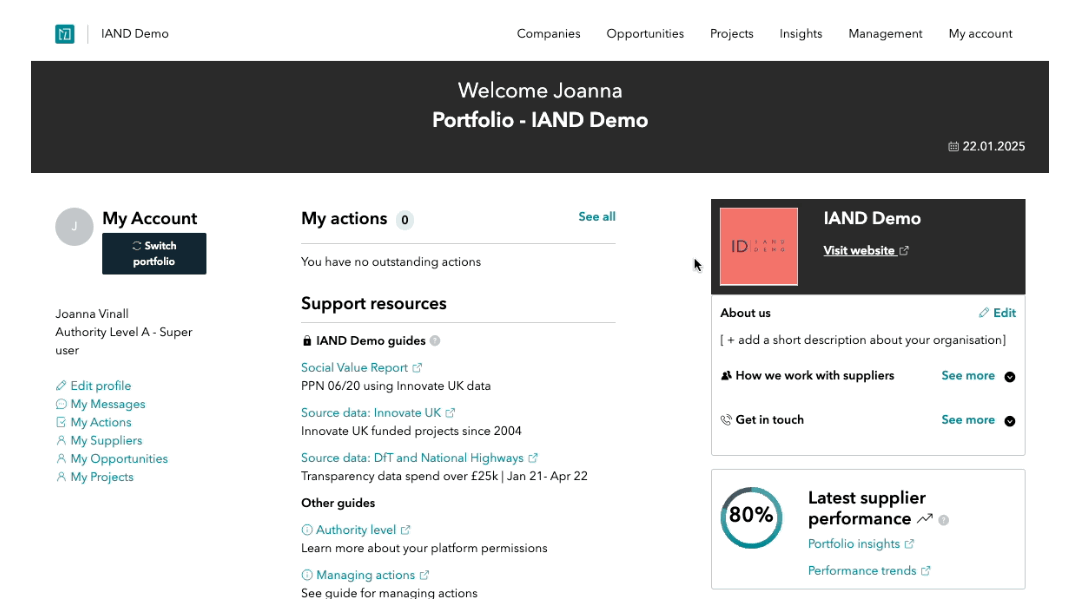
Task: Click the IAND Demo company logo thumbnail
Action: pos(759,246)
